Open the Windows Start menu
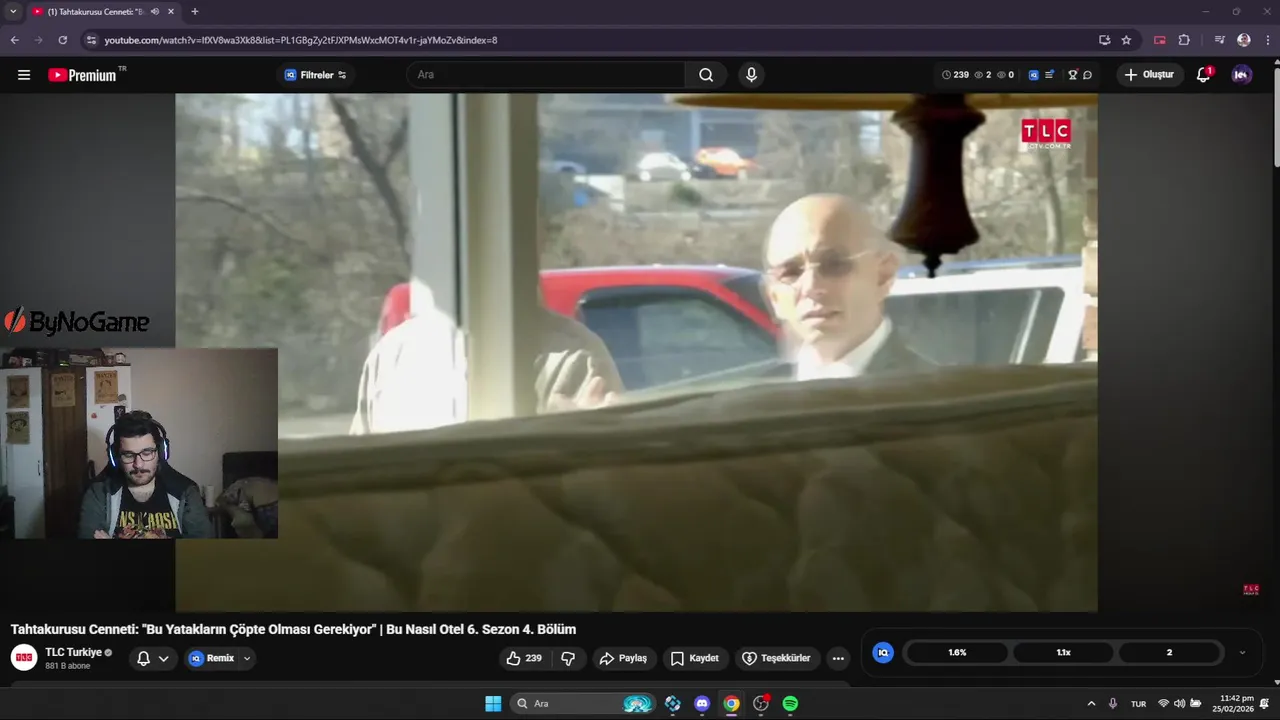Viewport: 1280px width, 720px height. pos(493,704)
